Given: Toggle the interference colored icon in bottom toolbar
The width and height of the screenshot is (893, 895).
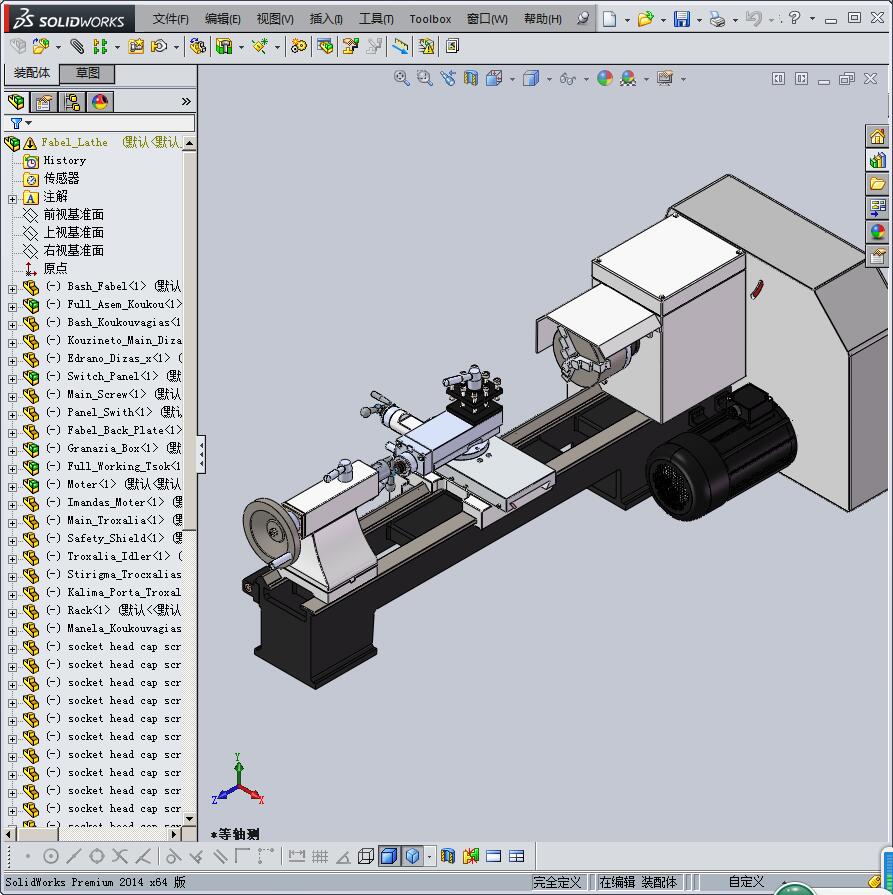Looking at the screenshot, I should (x=470, y=856).
